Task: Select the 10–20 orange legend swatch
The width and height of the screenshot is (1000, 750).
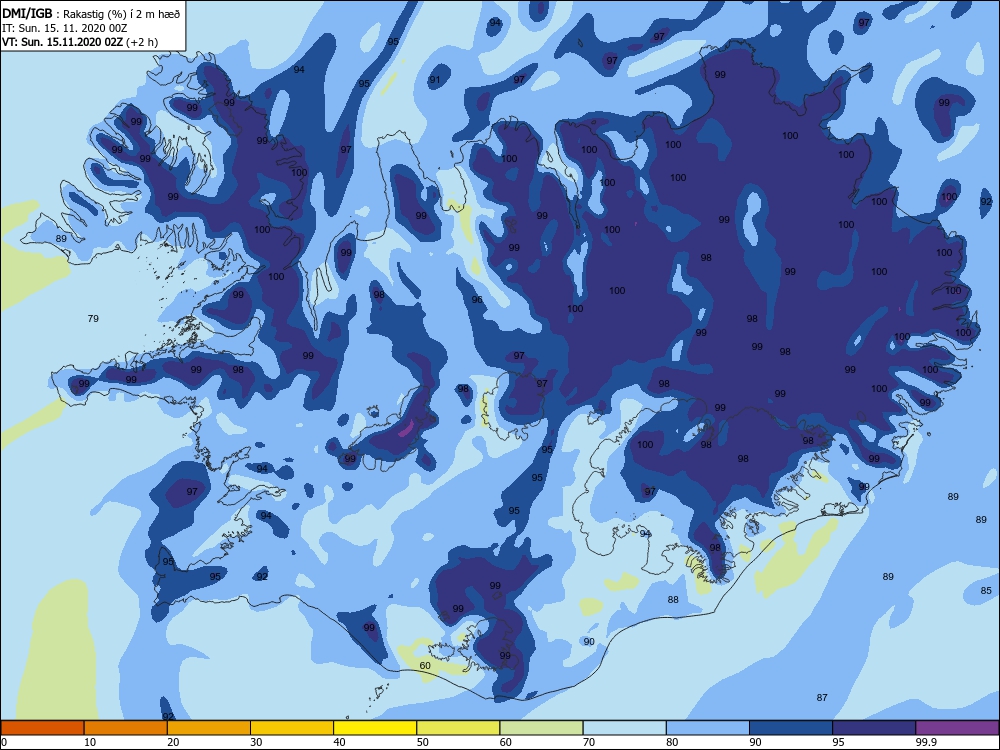Action: pyautogui.click(x=126, y=728)
